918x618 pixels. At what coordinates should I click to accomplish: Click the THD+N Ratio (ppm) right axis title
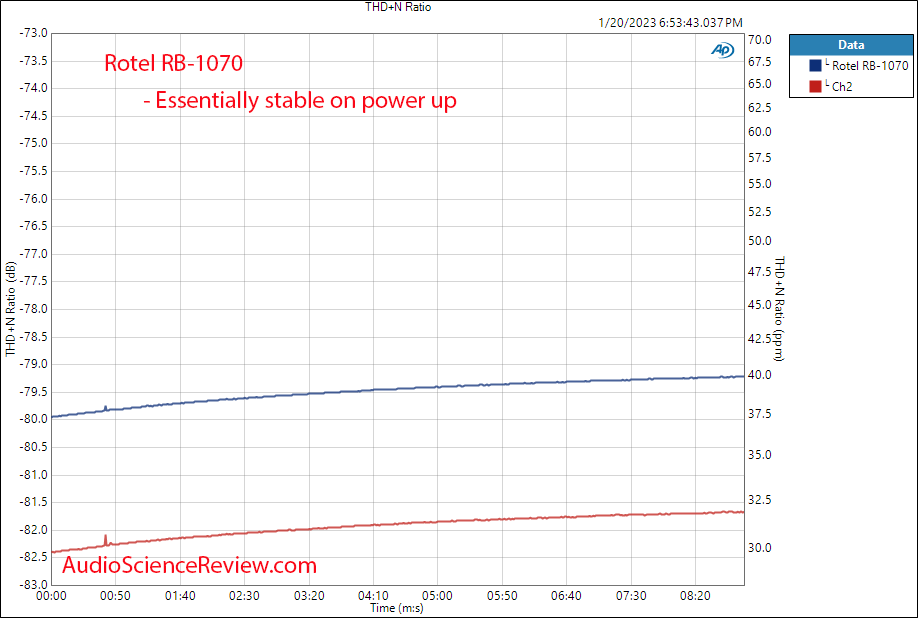(780, 308)
